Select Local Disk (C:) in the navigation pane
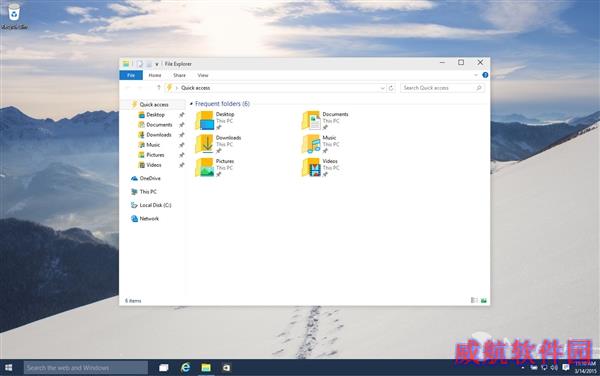This screenshot has width=600, height=376. pos(155,205)
